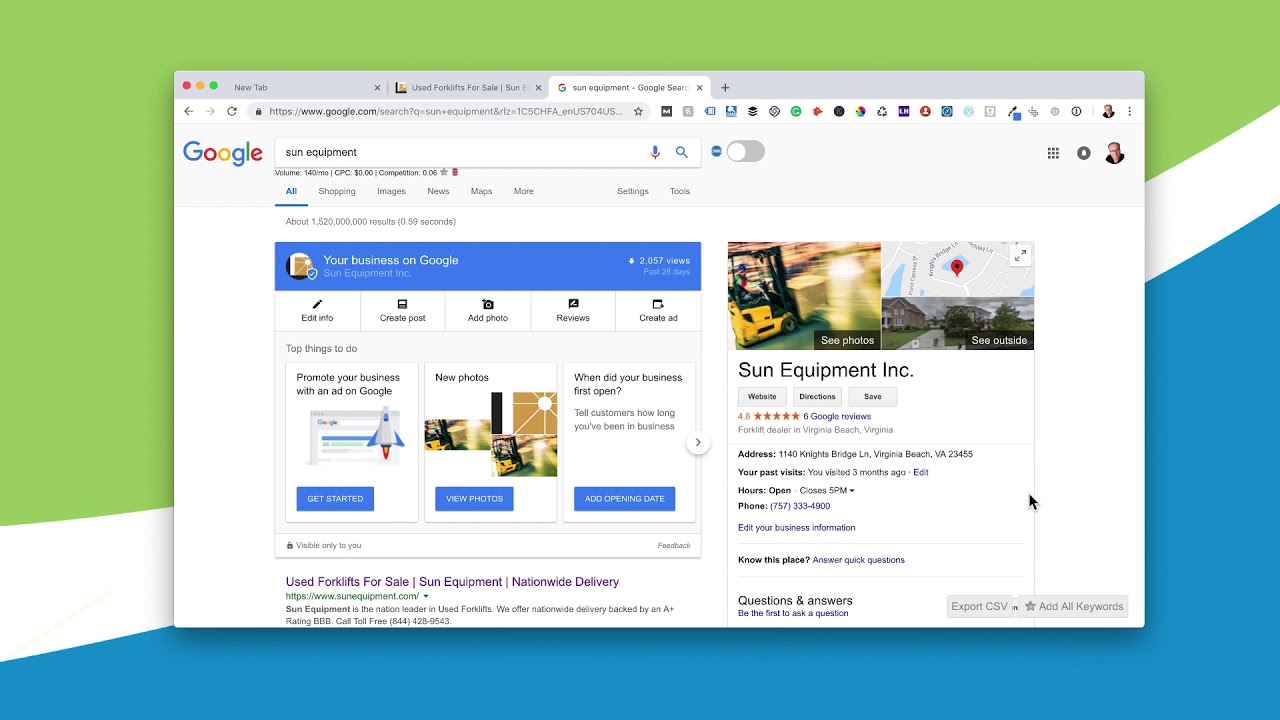Viewport: 1280px width, 720px height.
Task: Click the Feedback link under business card
Action: click(x=674, y=546)
